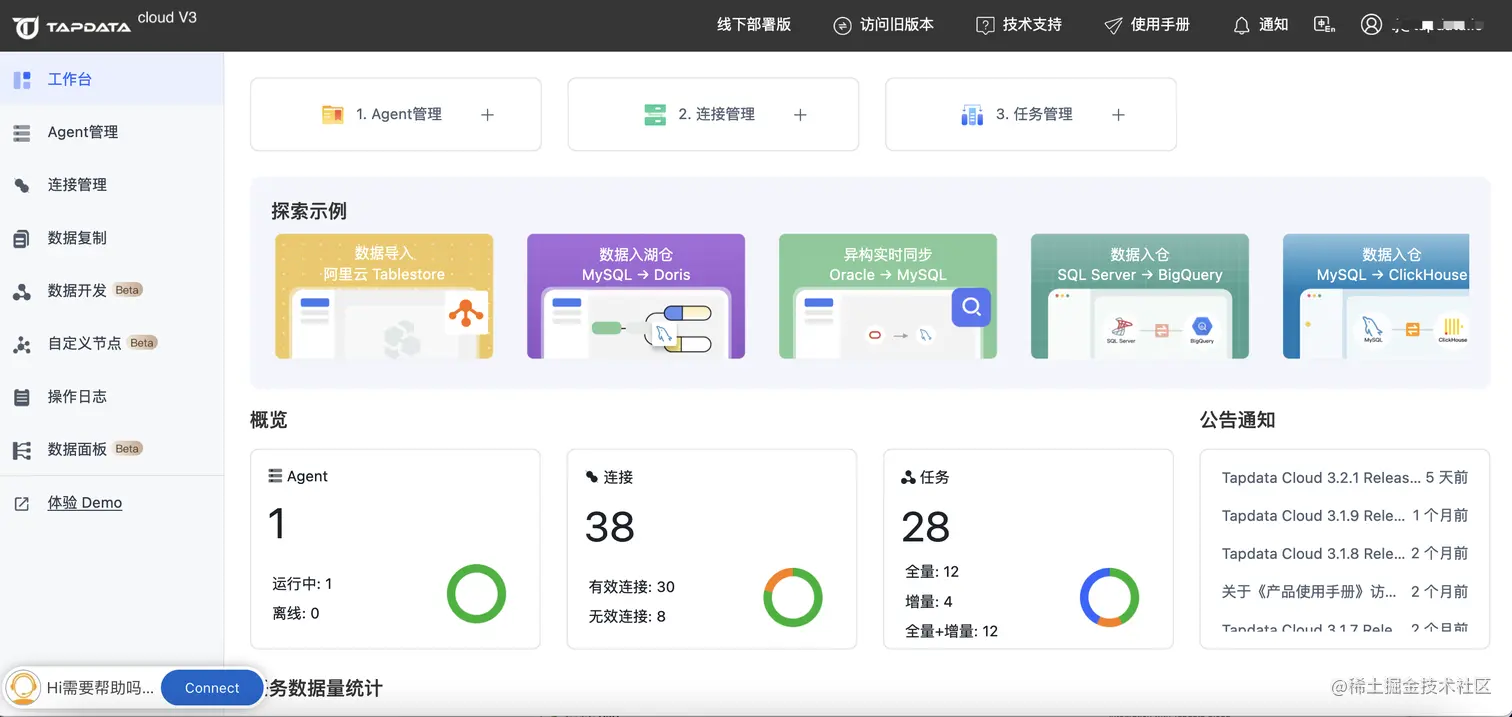Click the 有效连接: 30 text
1512x717 pixels.
pos(632,587)
